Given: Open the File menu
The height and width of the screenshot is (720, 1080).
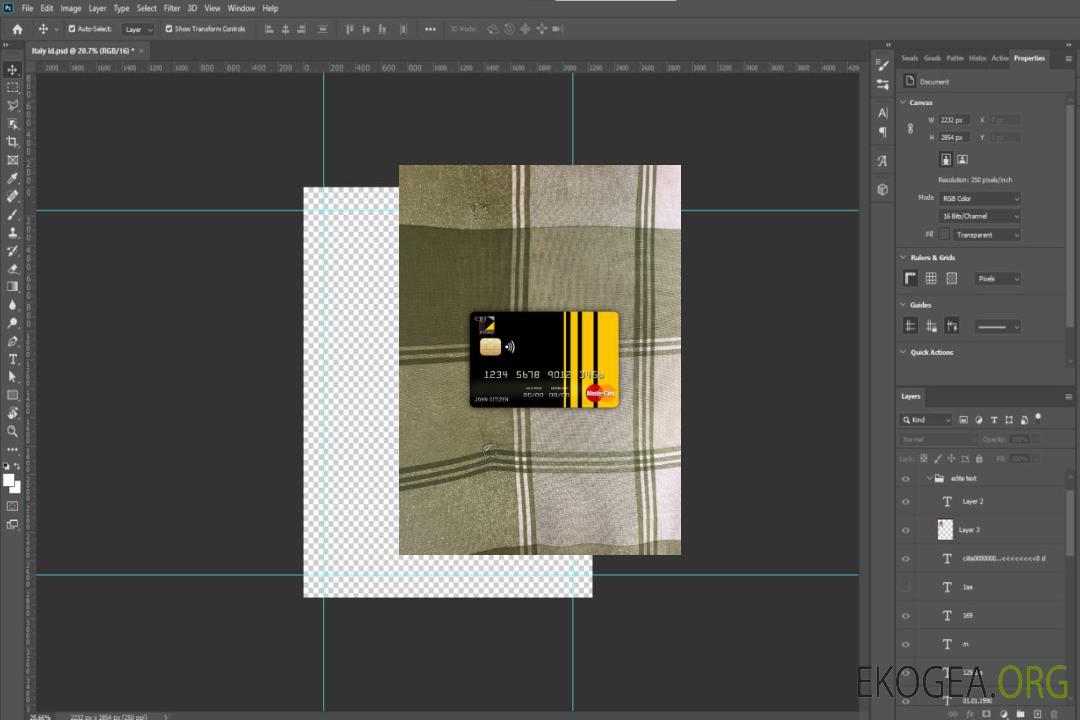Looking at the screenshot, I should click(x=28, y=8).
